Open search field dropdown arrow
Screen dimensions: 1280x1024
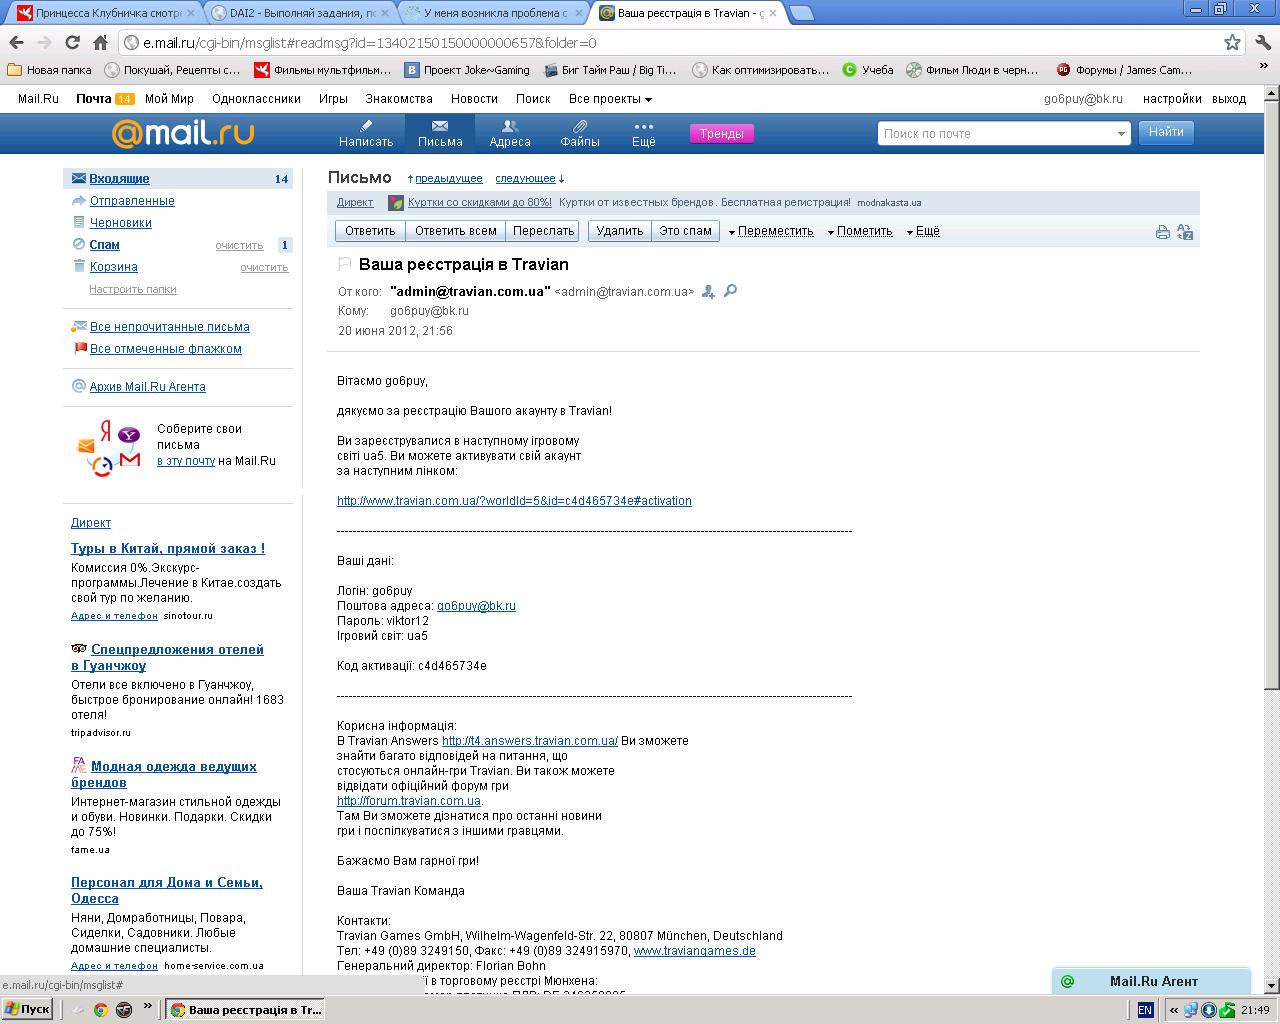1121,133
